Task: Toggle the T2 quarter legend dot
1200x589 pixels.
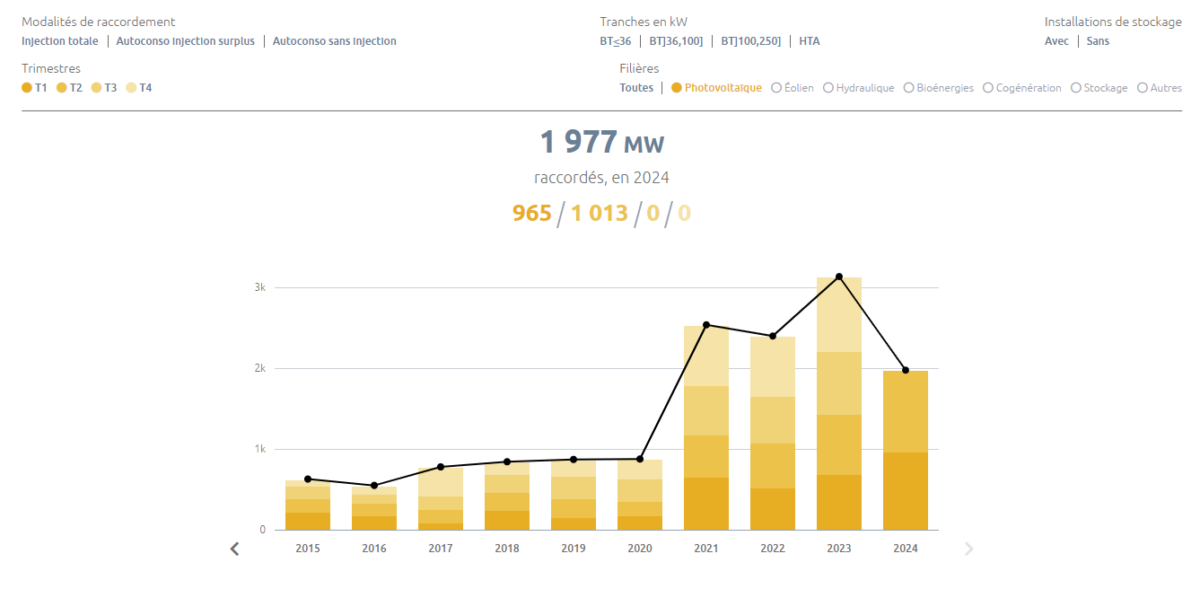Action: point(63,87)
